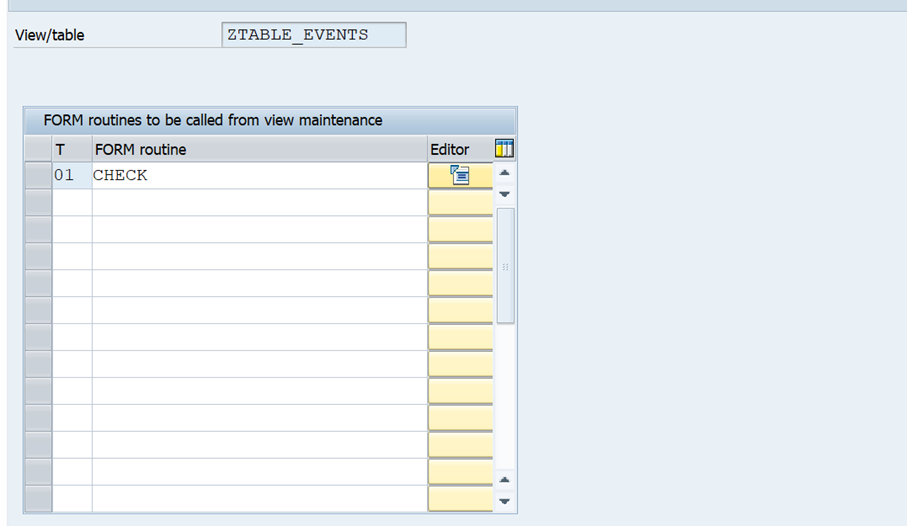
Task: Mark the row selector of the last row
Action: (38, 498)
